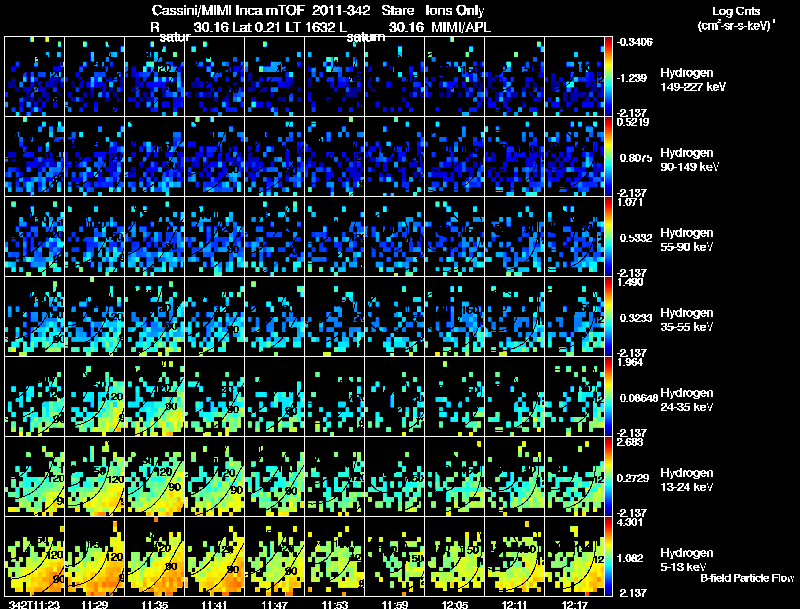Viewport: 800px width, 609px height.
Task: Click the Cassini/MIMI Inca mTOF title text
Action: click(x=228, y=10)
